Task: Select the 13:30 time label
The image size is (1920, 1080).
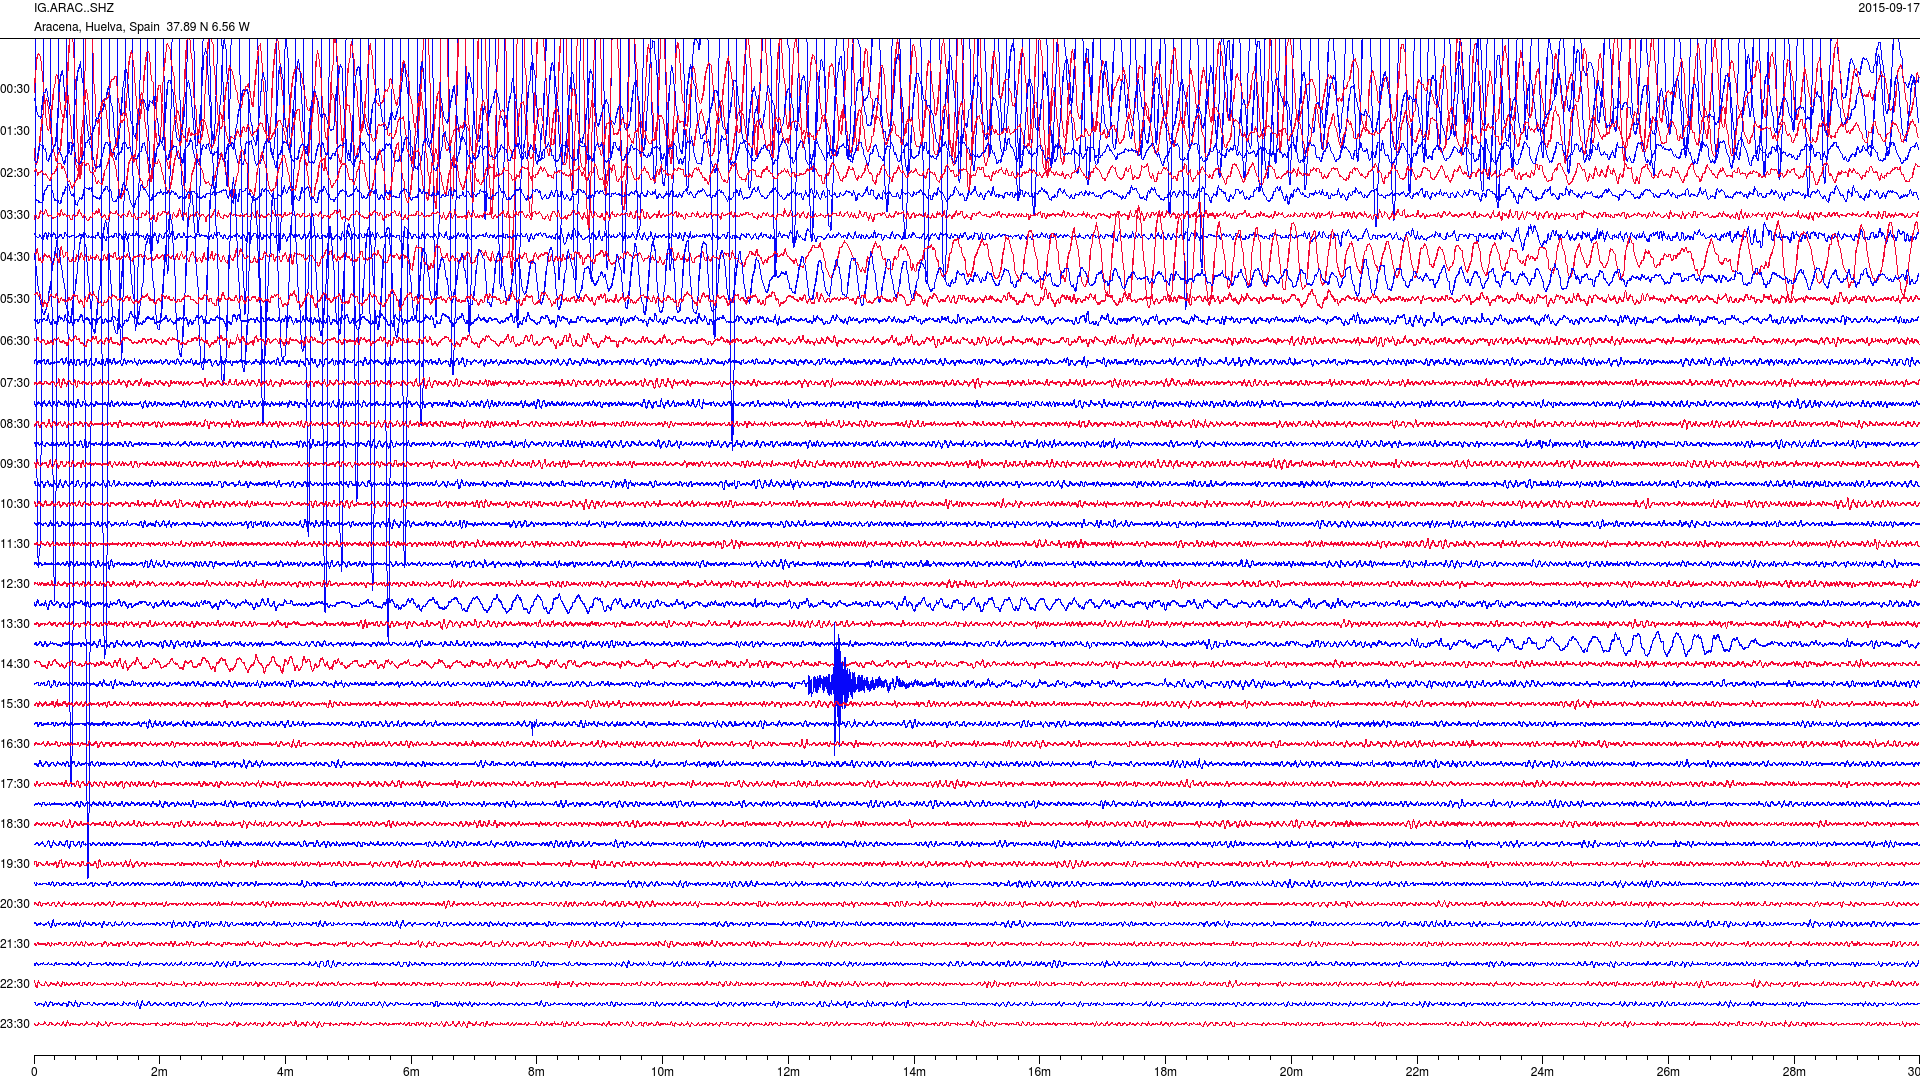Action: click(x=15, y=624)
